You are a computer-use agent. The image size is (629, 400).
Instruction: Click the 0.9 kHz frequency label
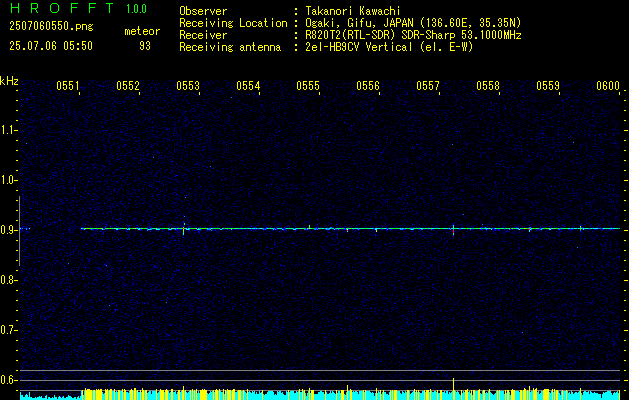[8, 230]
